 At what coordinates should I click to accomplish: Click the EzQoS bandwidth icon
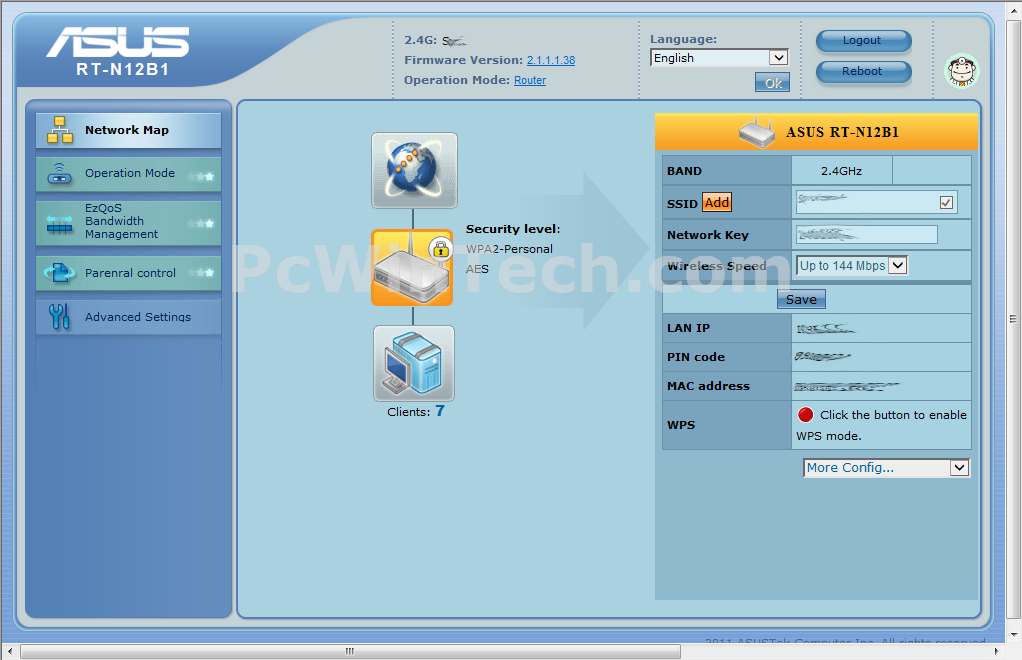tap(59, 223)
